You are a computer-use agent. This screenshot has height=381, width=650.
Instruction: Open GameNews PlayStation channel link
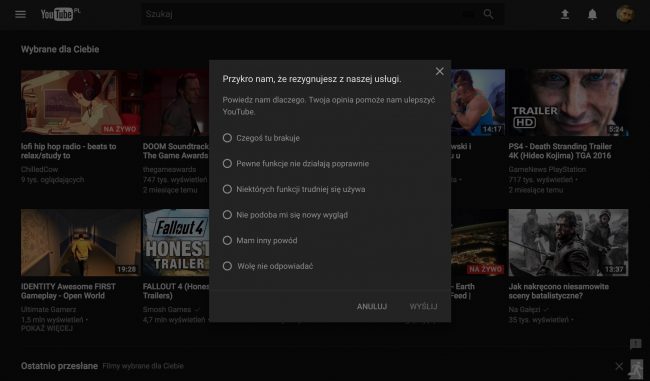547,170
